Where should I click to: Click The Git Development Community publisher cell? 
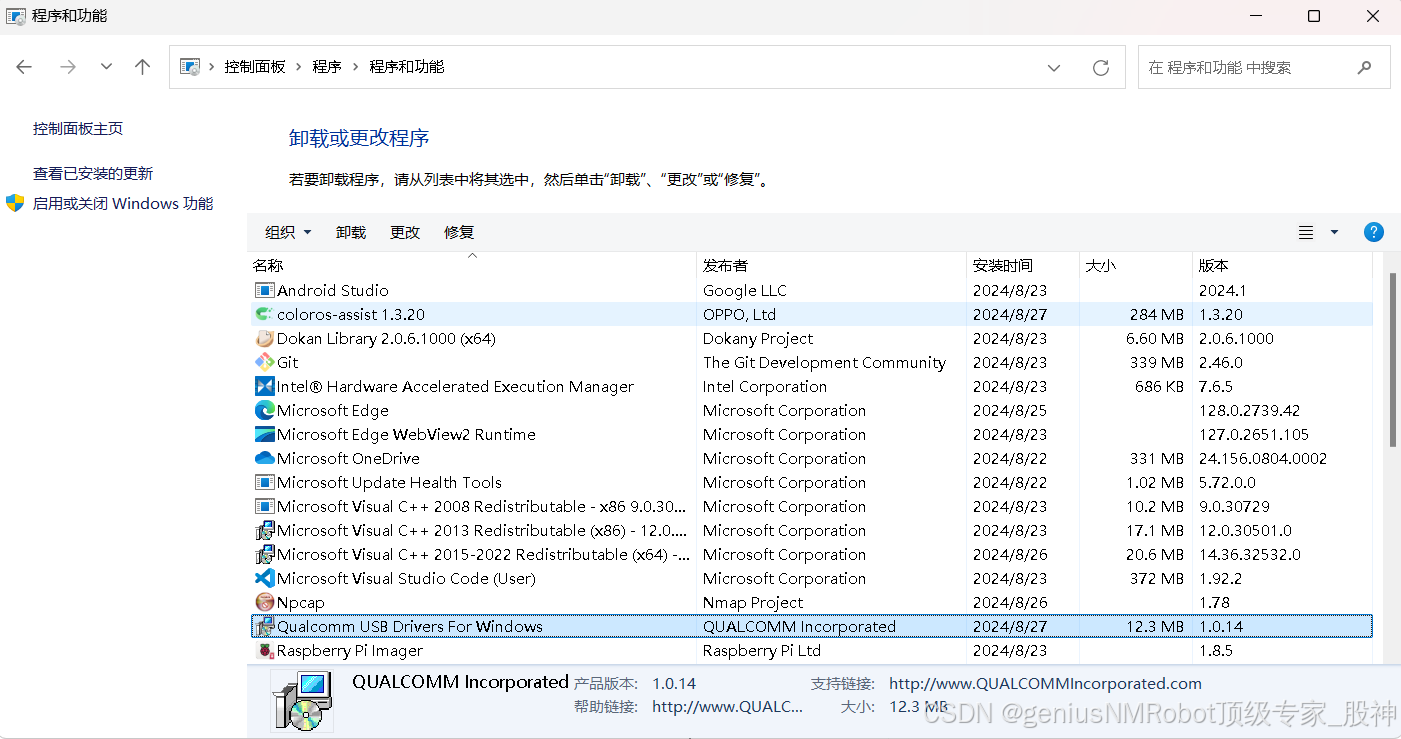pos(824,362)
